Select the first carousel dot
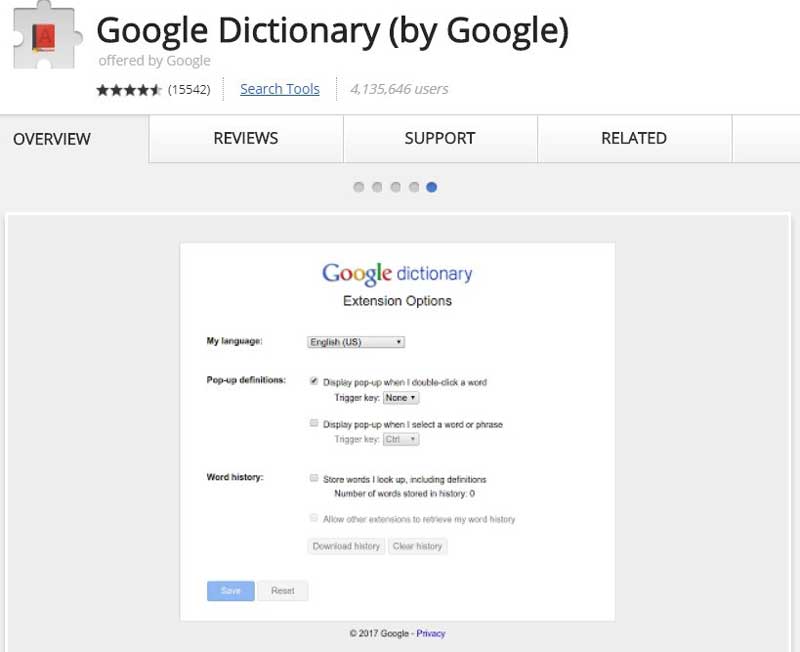Screen dimensions: 800x652 tap(359, 187)
